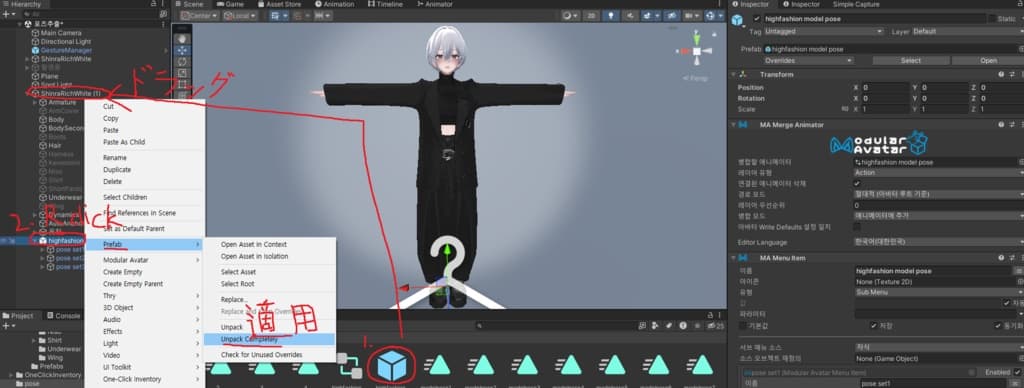Toggle the checkbox under the Action dropdown

tap(857, 184)
